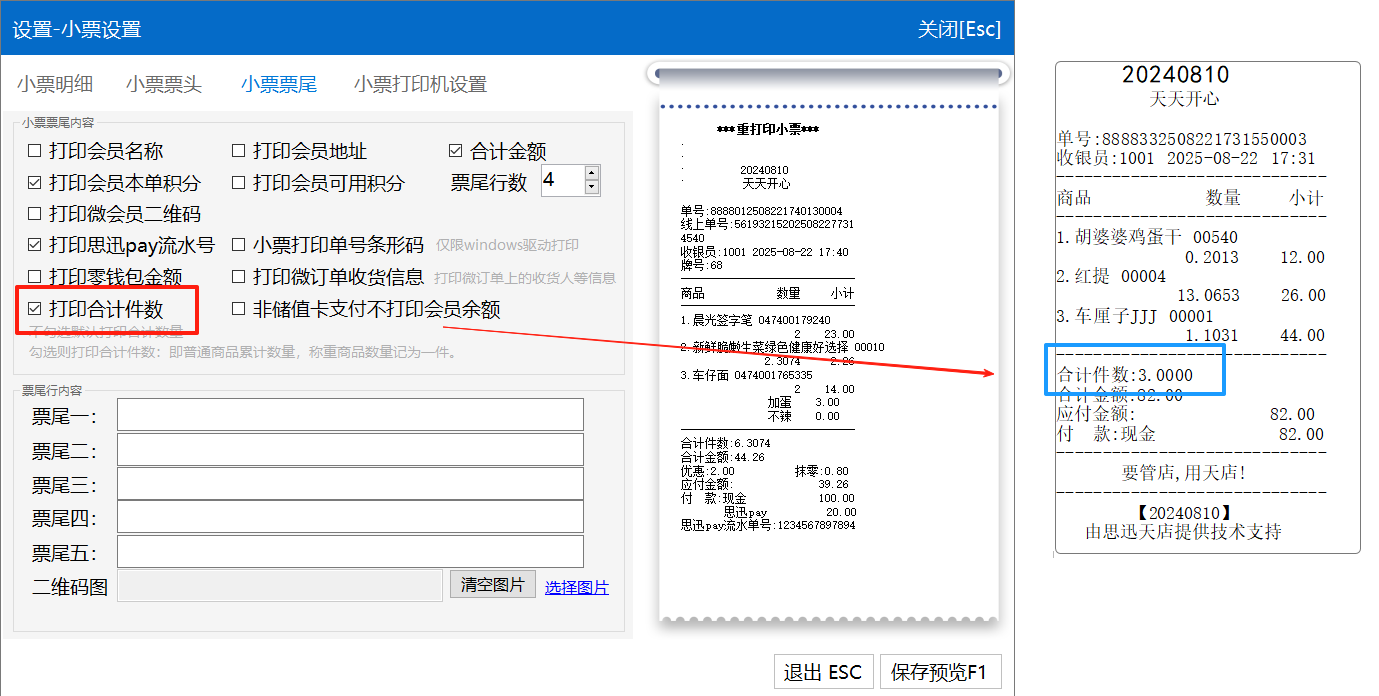Decrease 票尾行数 with down arrow
This screenshot has height=696, width=1379.
pos(591,188)
